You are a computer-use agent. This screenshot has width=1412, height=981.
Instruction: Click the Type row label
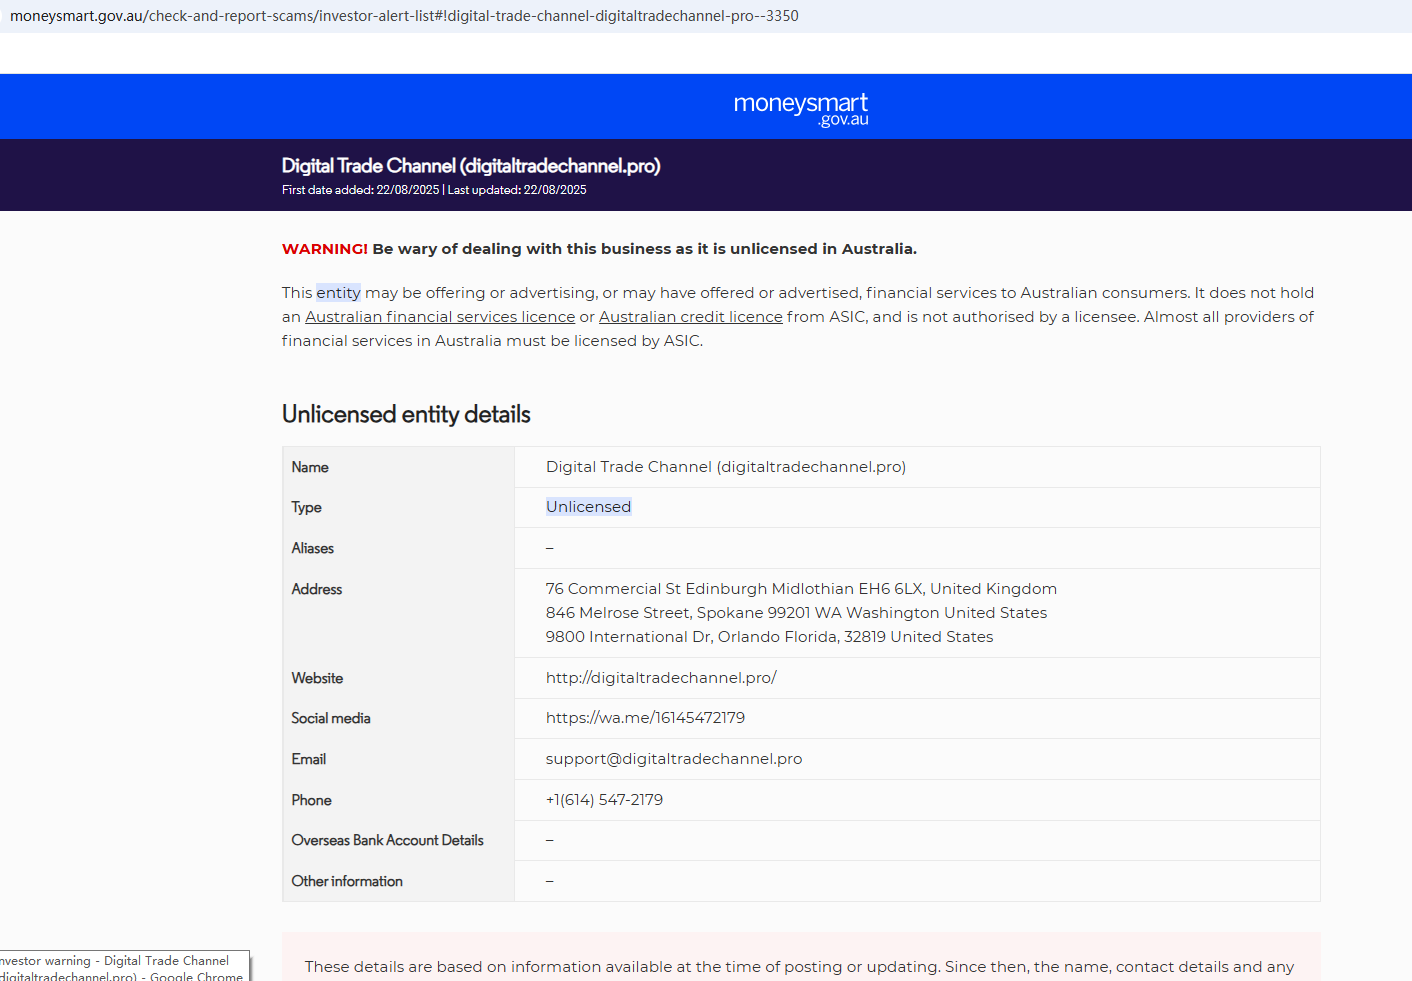click(306, 507)
